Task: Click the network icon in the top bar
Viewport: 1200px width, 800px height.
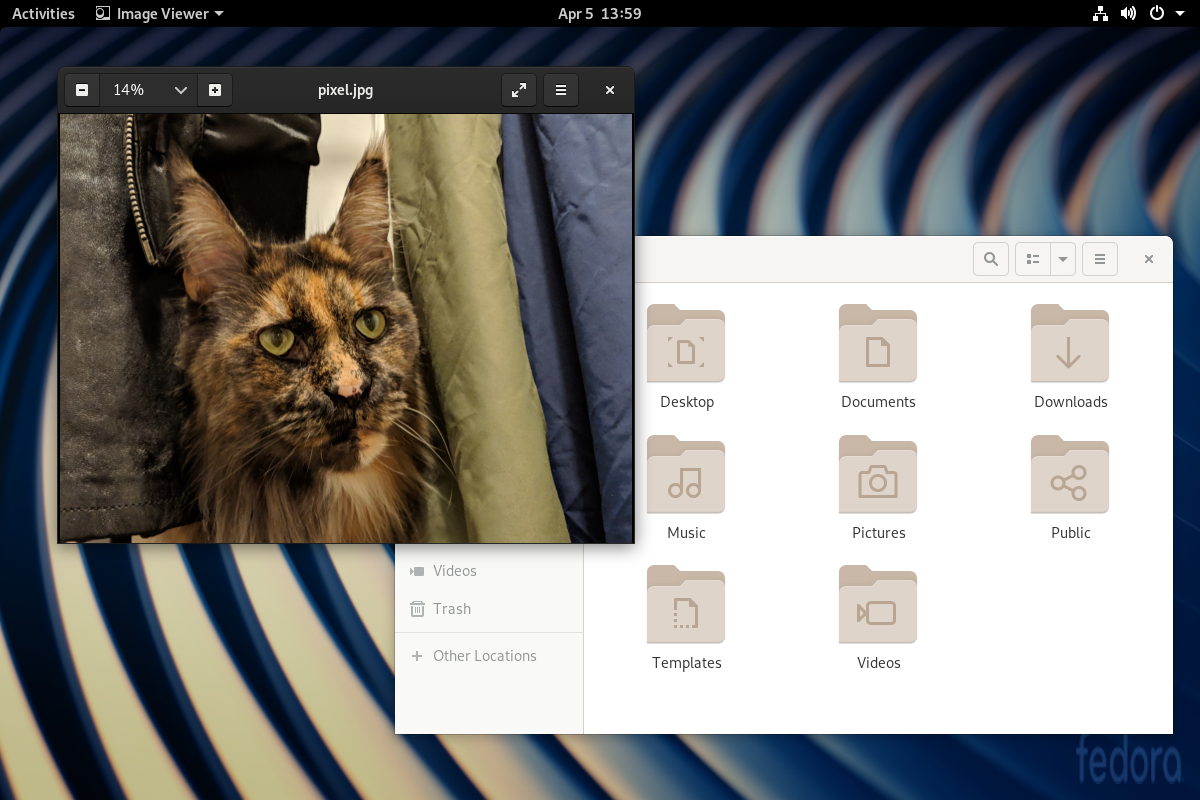Action: tap(1100, 13)
